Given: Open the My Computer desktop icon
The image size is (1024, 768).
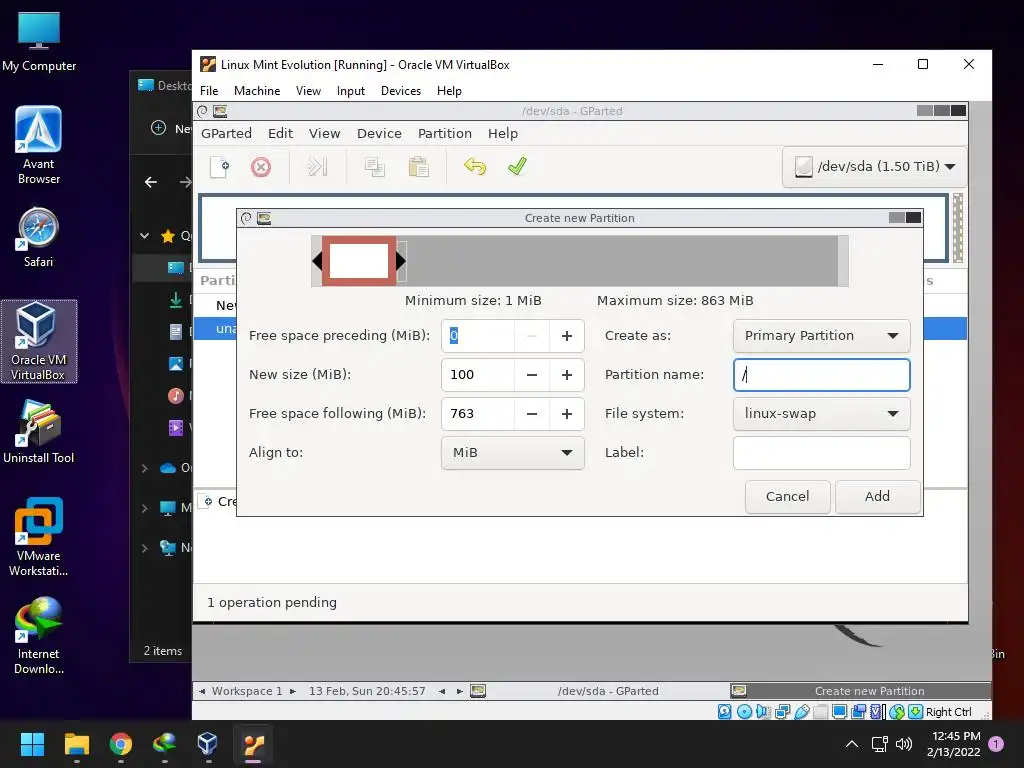Looking at the screenshot, I should pos(39,42).
